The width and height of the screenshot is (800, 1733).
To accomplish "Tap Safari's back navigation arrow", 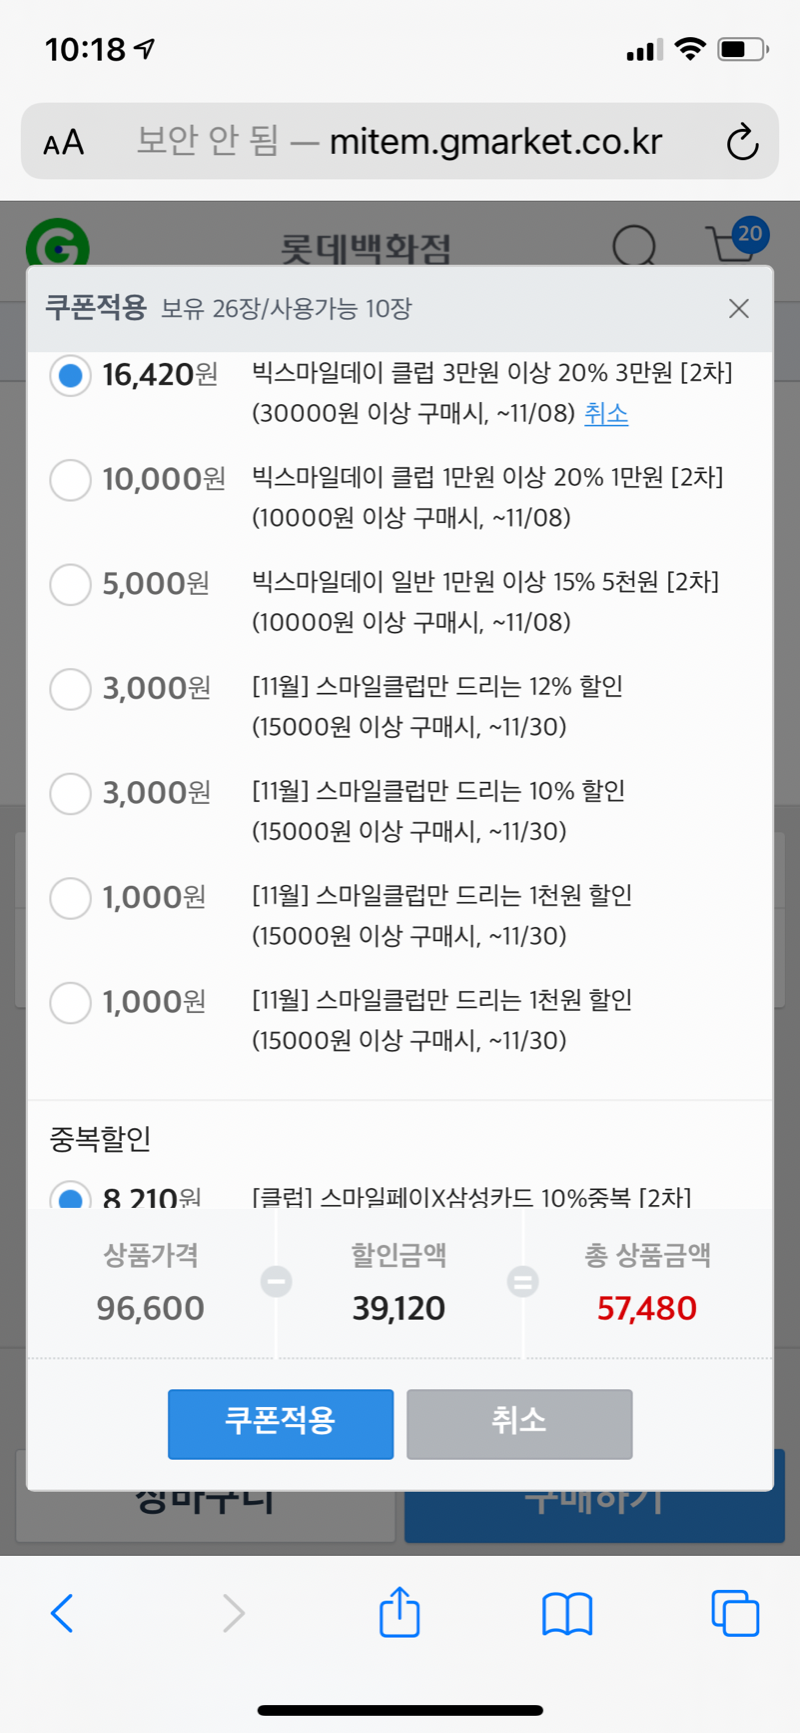I will 62,1612.
